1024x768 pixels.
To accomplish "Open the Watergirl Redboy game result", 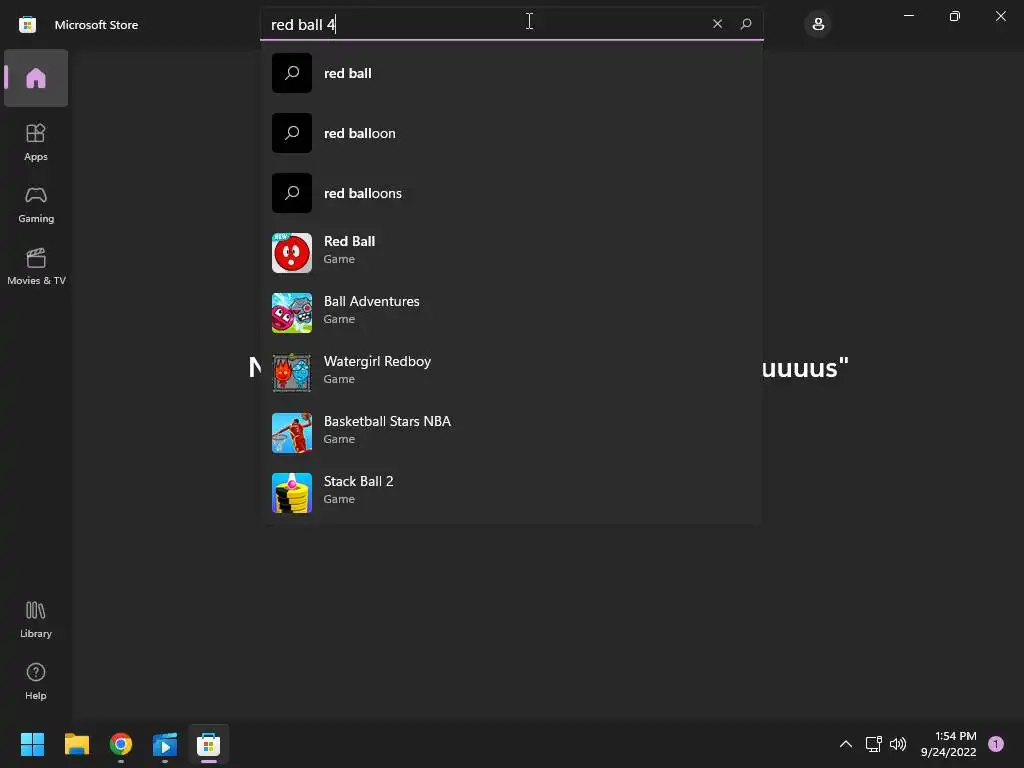I will (511, 373).
